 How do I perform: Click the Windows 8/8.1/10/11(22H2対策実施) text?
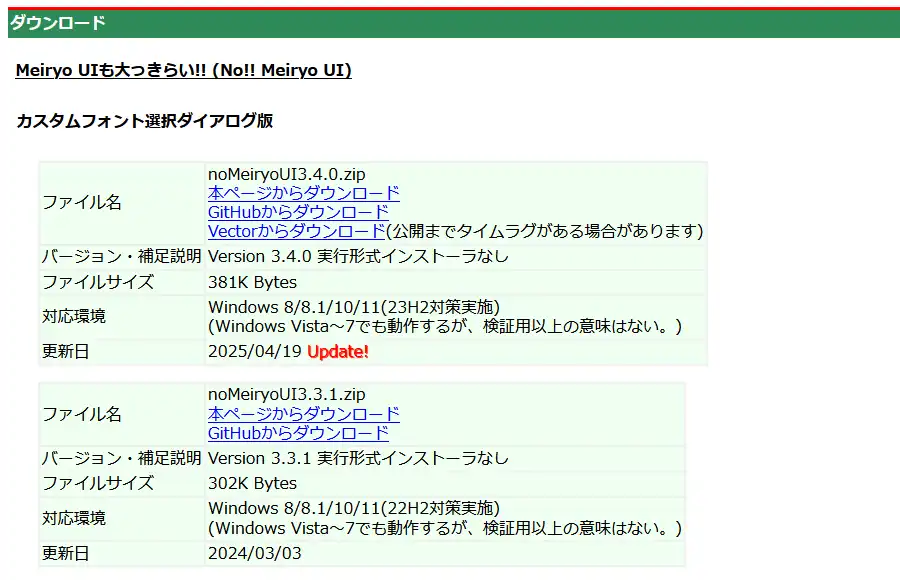pos(354,508)
